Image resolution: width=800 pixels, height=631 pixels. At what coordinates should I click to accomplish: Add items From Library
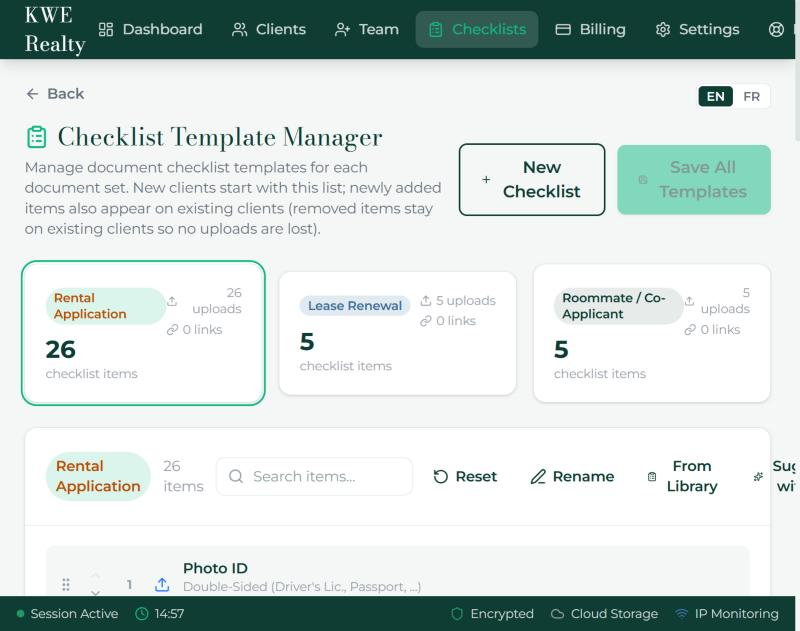(x=682, y=476)
